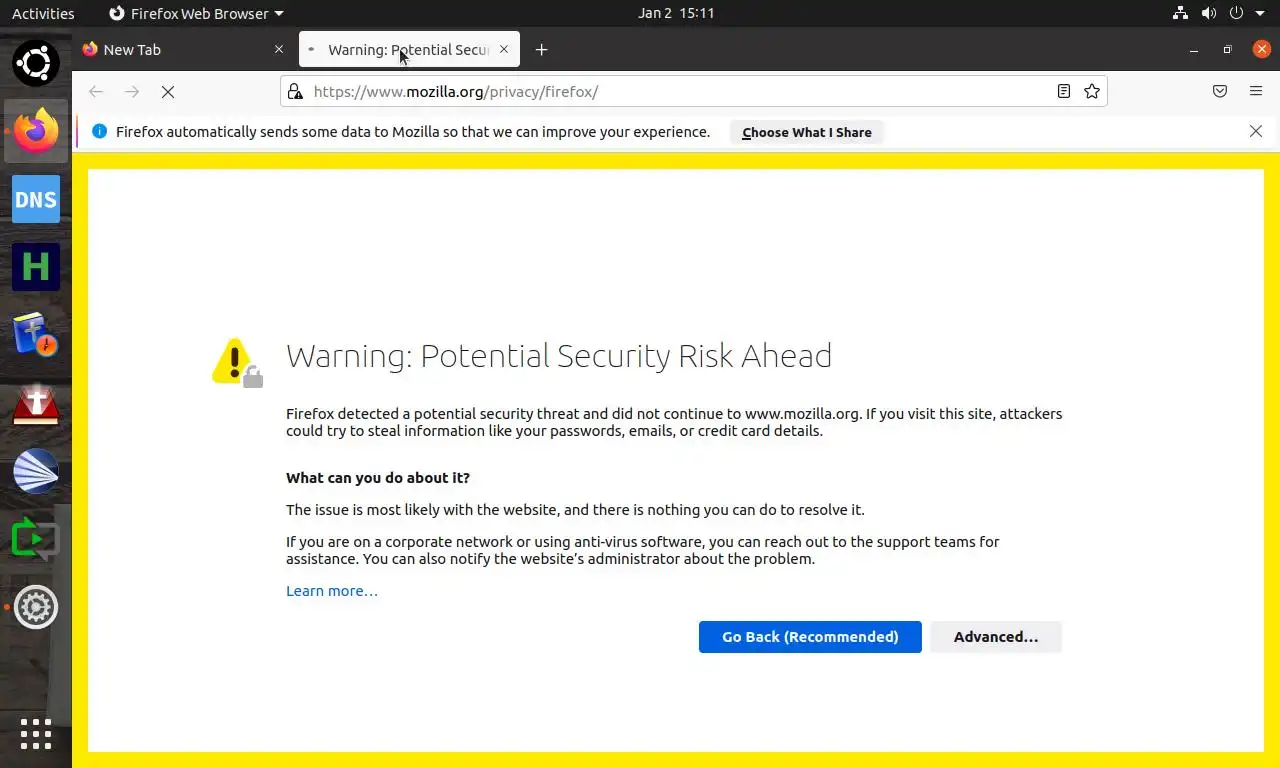Click the Warning: Potential Security Risk heading
The width and height of the screenshot is (1280, 768).
(559, 356)
